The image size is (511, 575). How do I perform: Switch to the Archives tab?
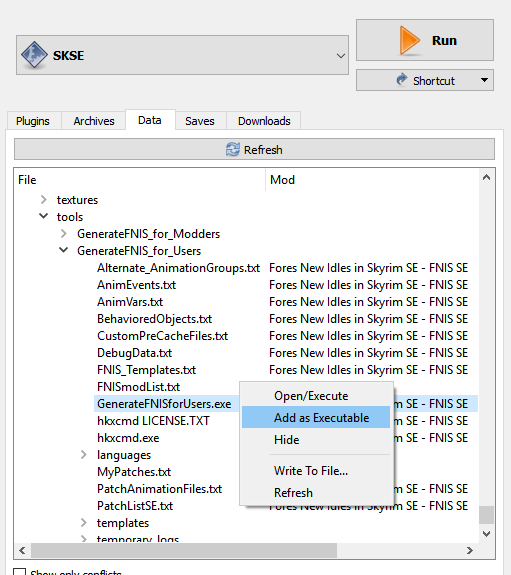[x=94, y=121]
